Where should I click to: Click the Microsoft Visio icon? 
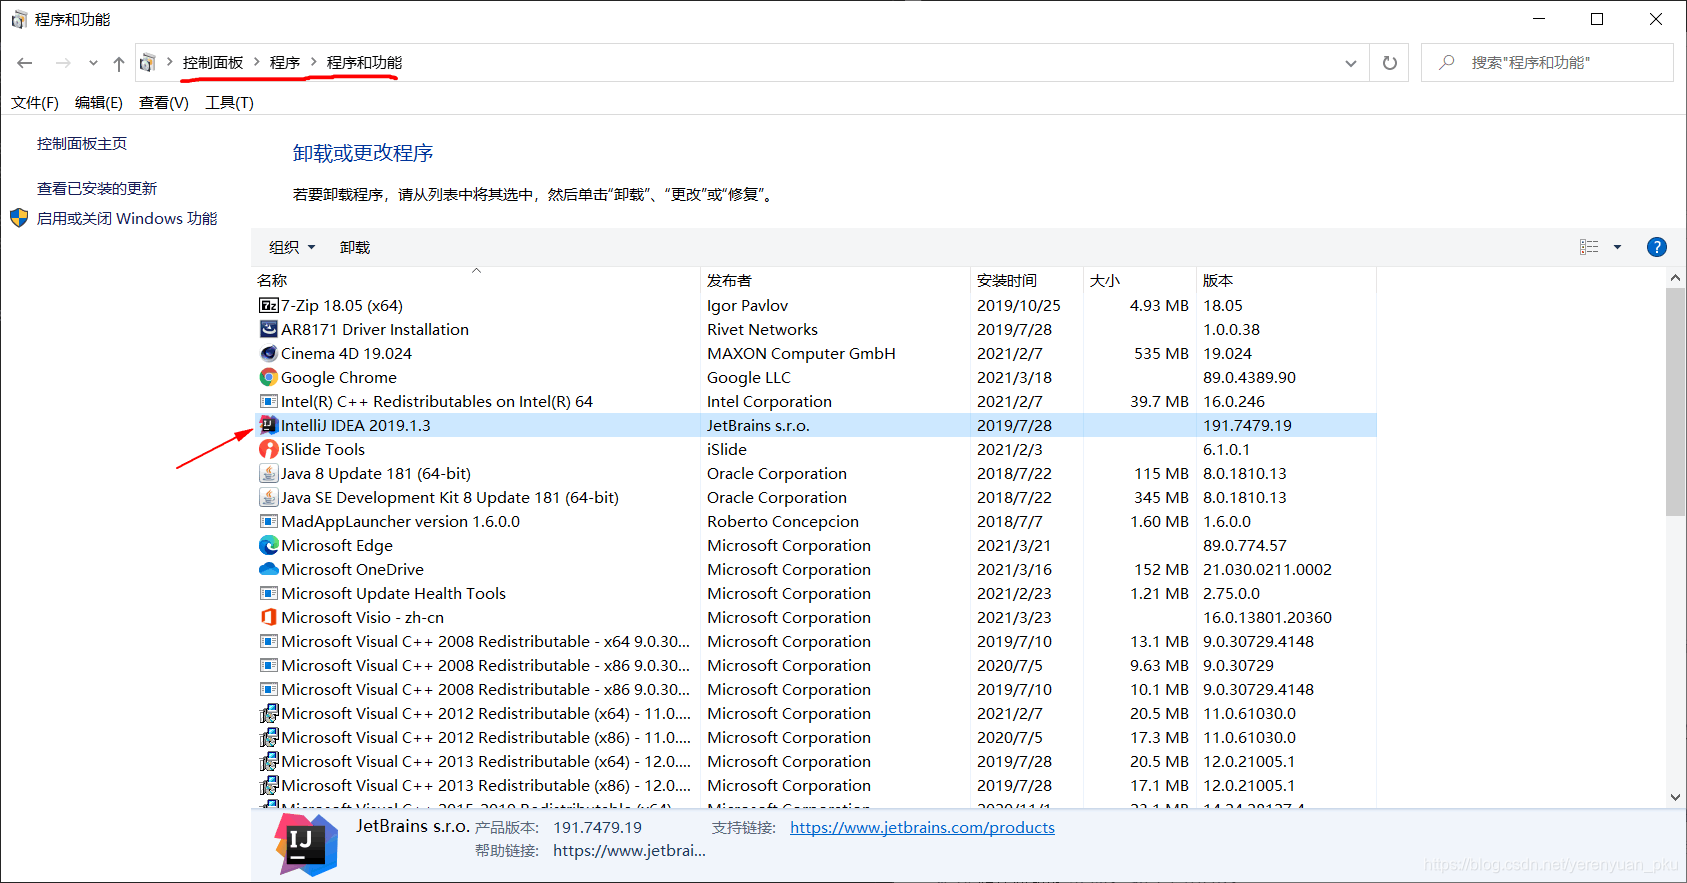pos(268,618)
